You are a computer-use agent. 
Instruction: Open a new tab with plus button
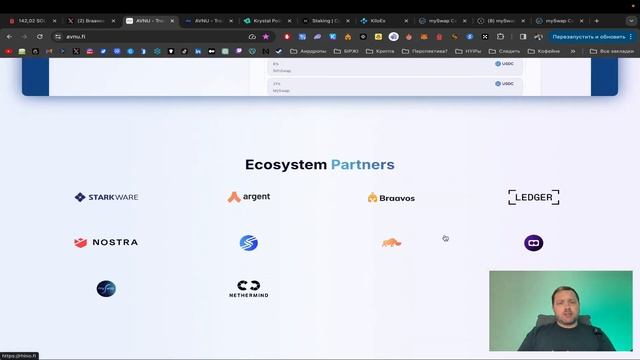coord(597,21)
